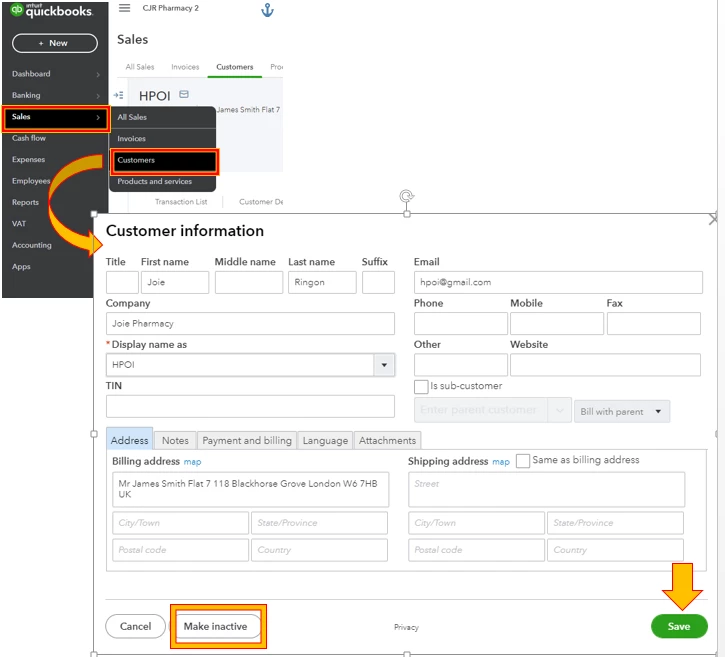Viewport: 725px width, 657px height.
Task: Expand the Bill with parent dropdown
Action: click(x=622, y=411)
